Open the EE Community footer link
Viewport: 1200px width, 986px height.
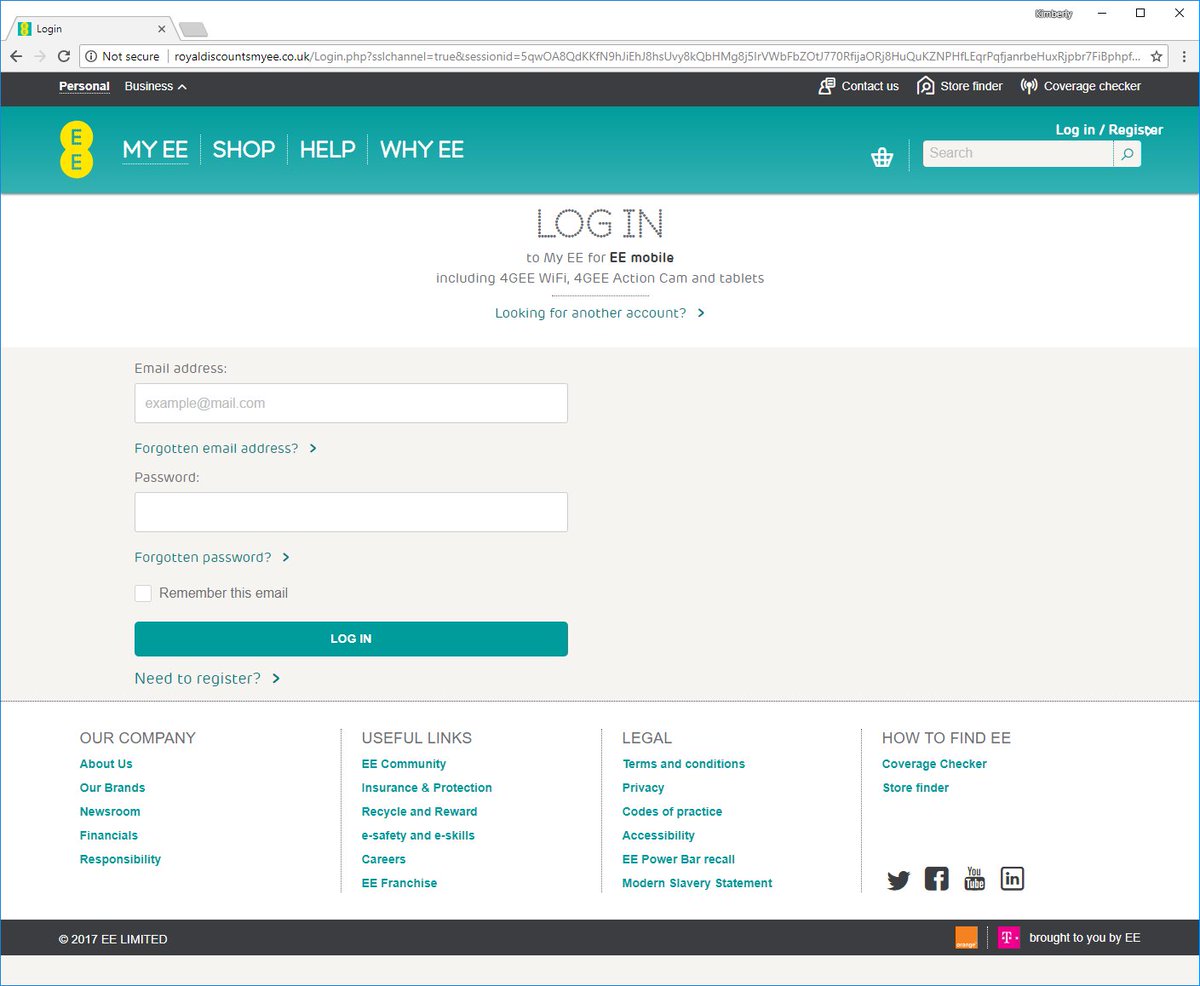click(x=404, y=764)
